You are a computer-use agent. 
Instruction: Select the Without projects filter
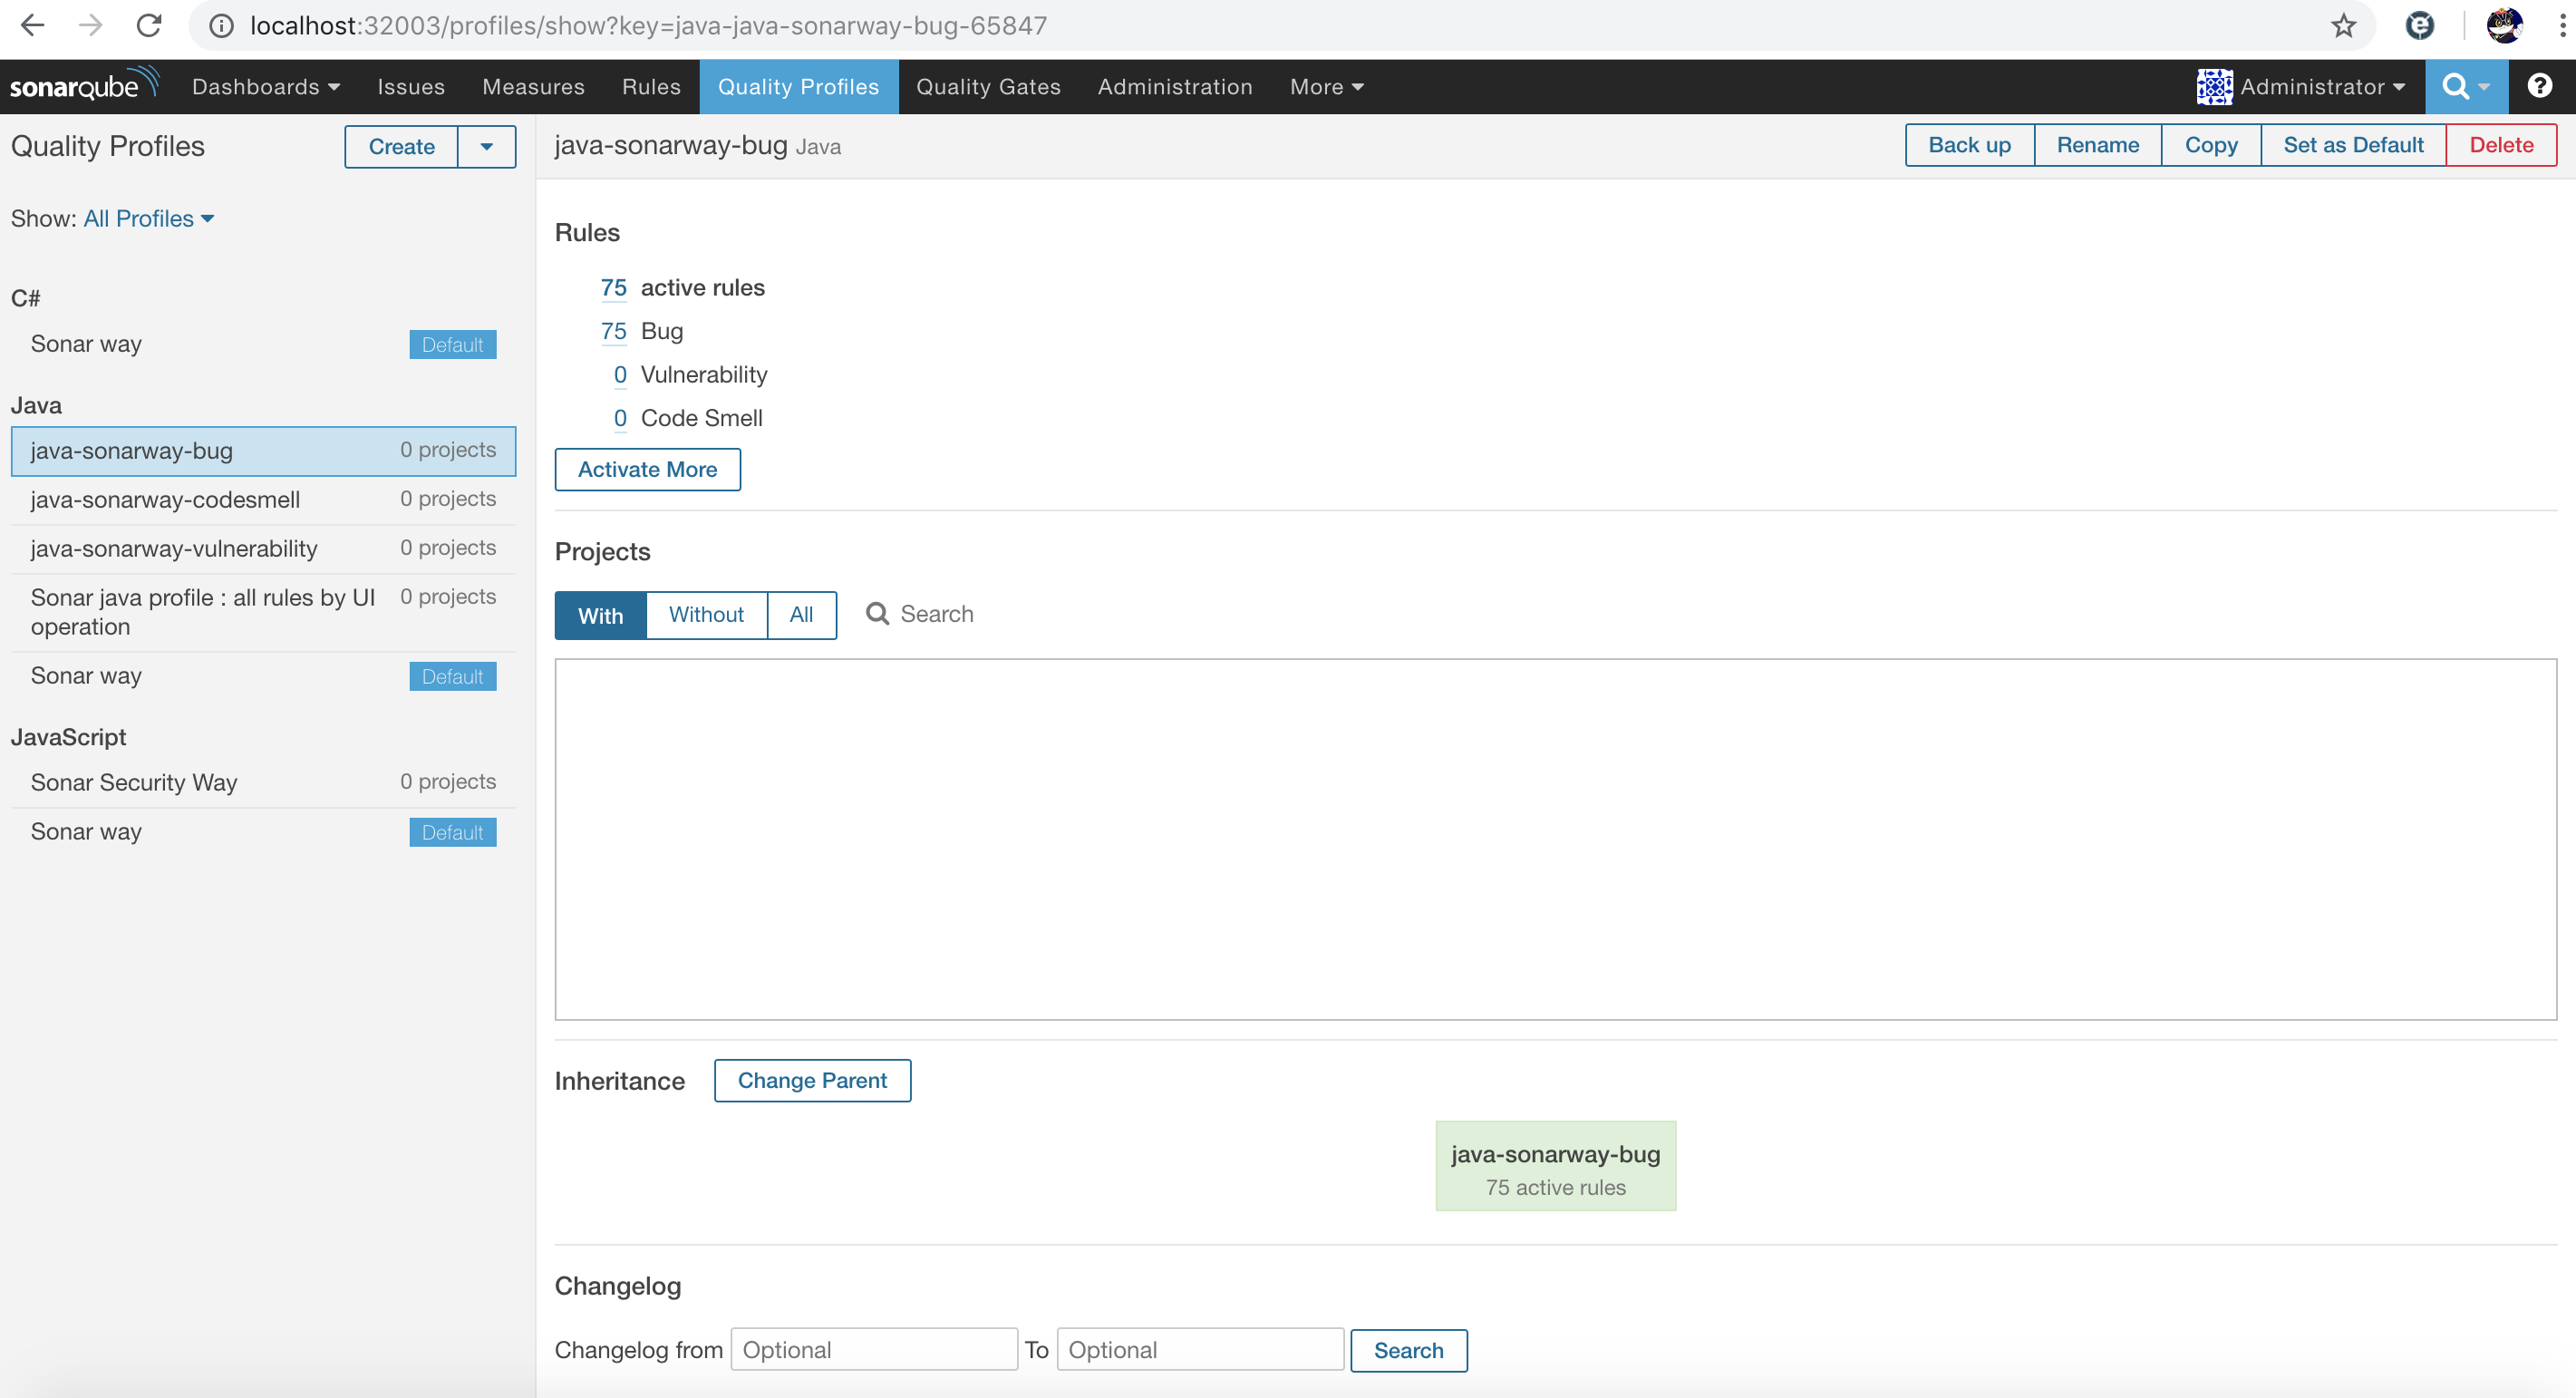[x=706, y=615]
